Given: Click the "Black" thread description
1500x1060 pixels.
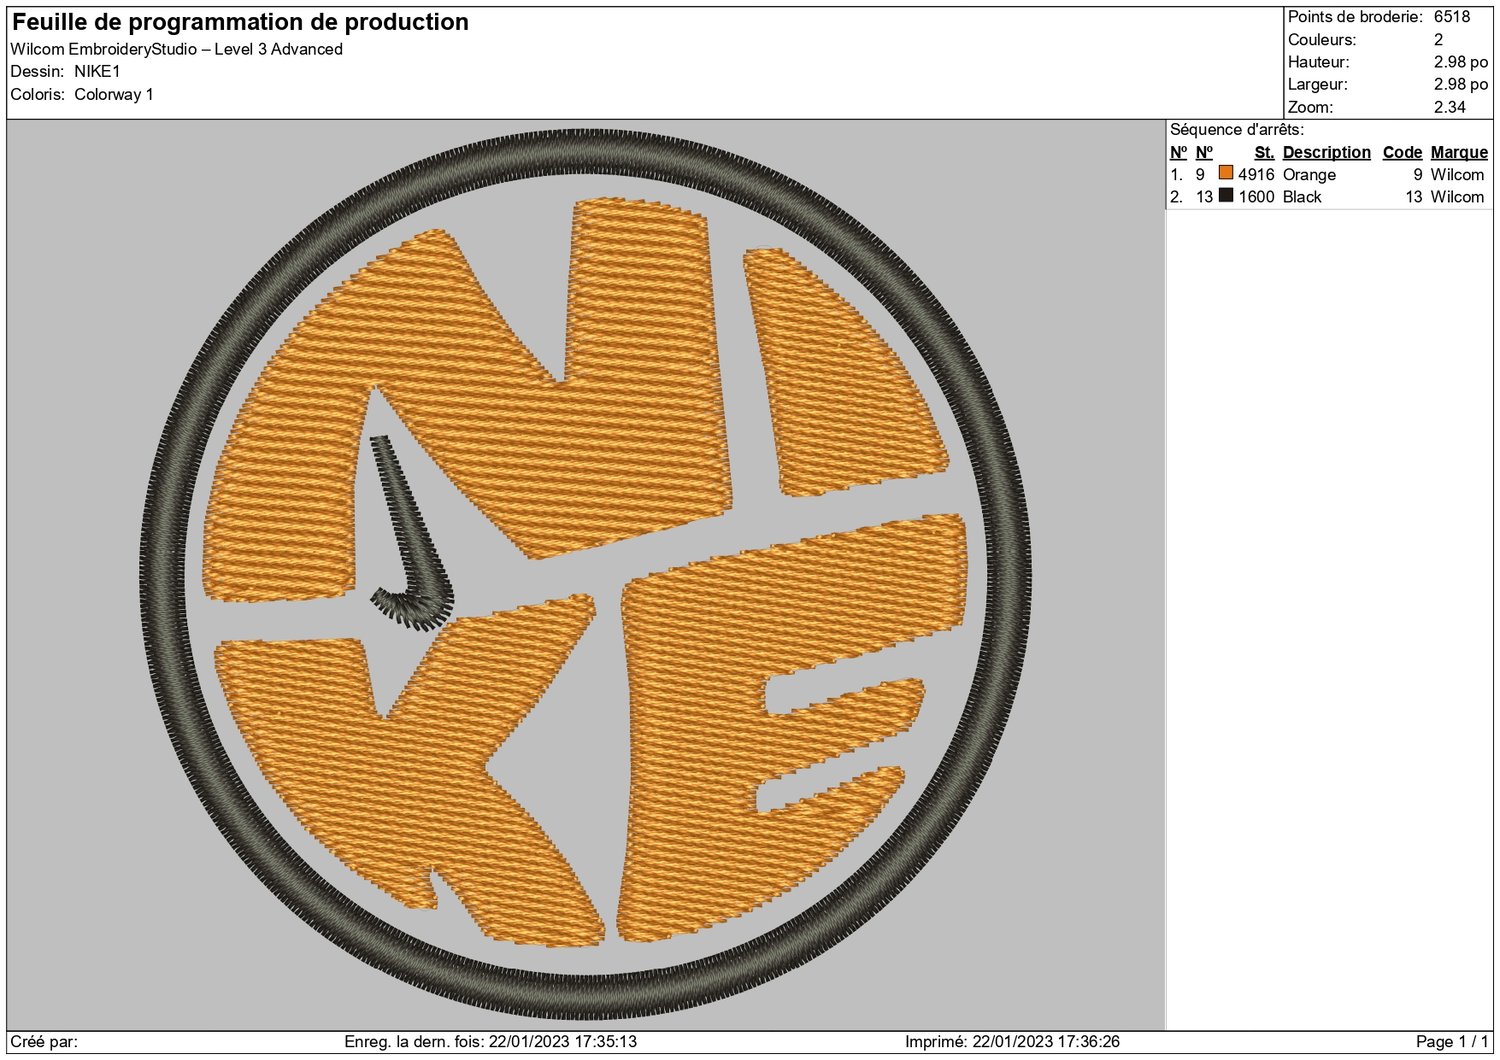Looking at the screenshot, I should pyautogui.click(x=1302, y=197).
